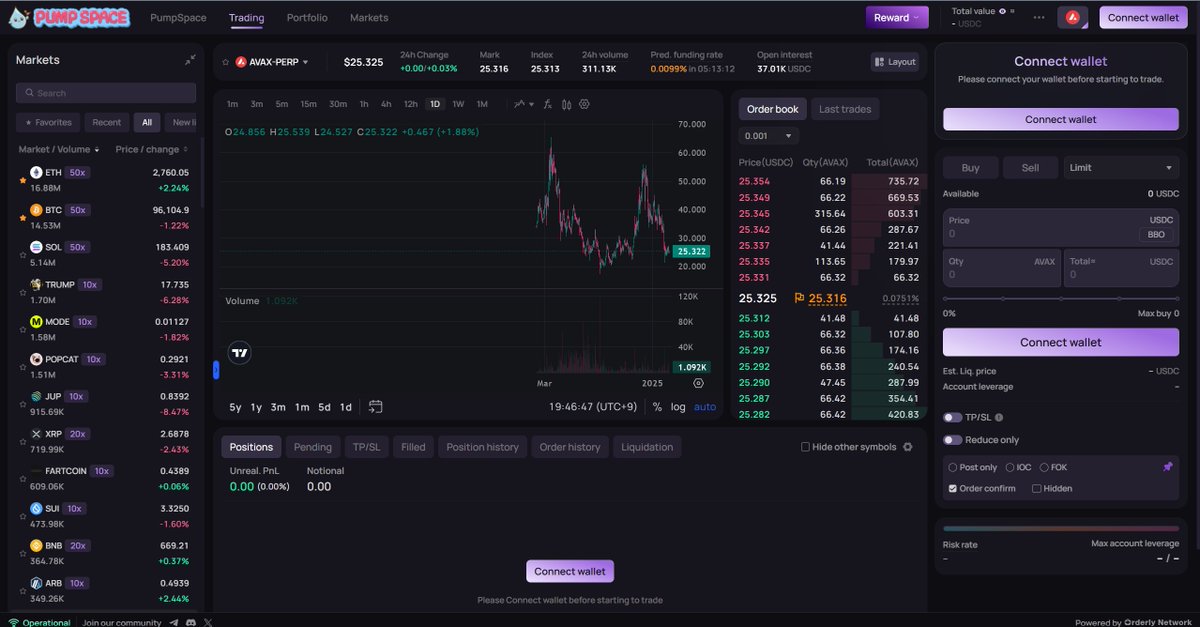Image resolution: width=1200 pixels, height=627 pixels.
Task: Switch to Last trades tab
Action: (x=845, y=109)
